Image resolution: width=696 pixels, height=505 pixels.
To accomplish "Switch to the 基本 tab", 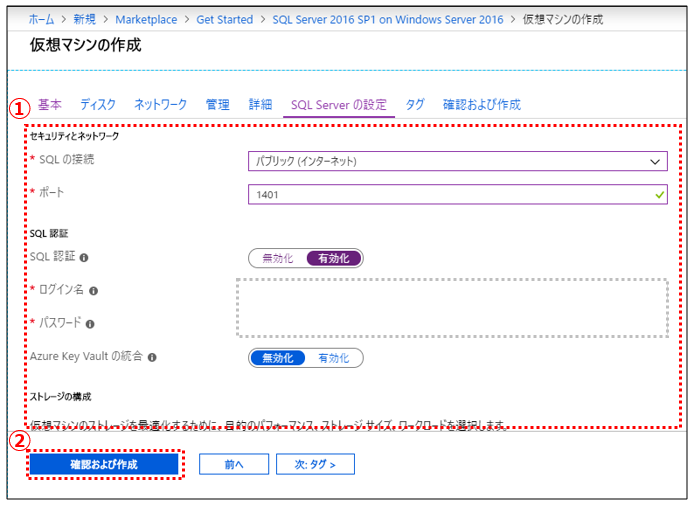I will coord(50,104).
